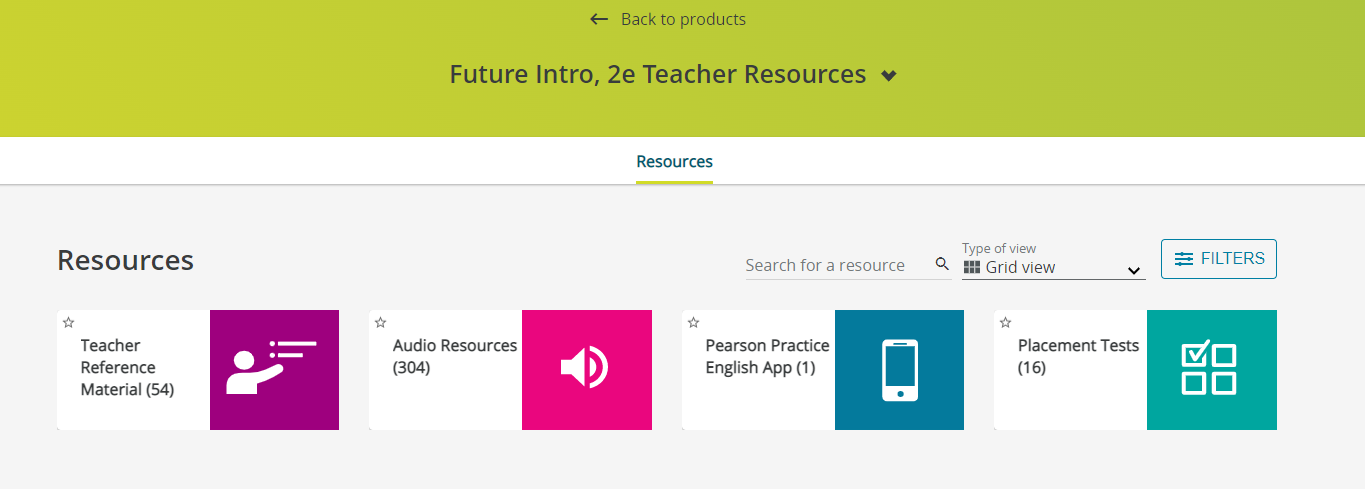Go back via Back to products link

683,19
